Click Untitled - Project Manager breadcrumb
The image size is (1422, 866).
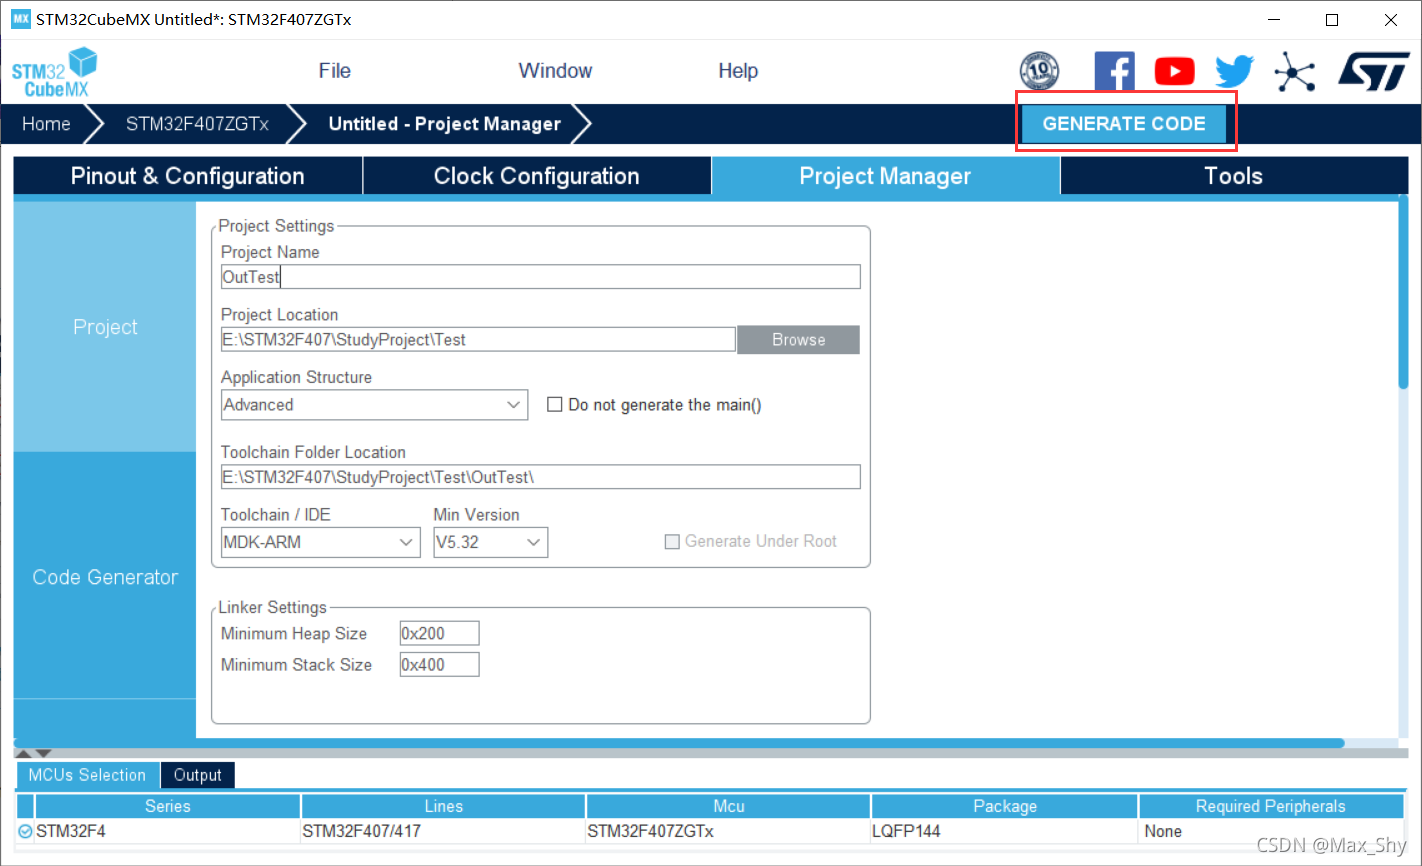[x=445, y=124]
